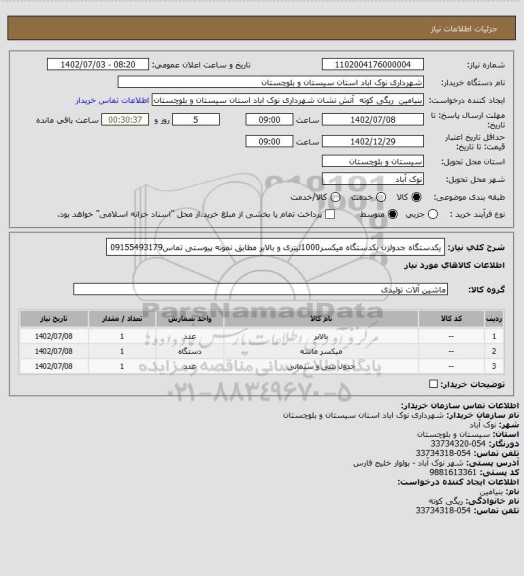Click the دستگاه unit cell
This screenshot has height=576, width=524.
pyautogui.click(x=190, y=352)
